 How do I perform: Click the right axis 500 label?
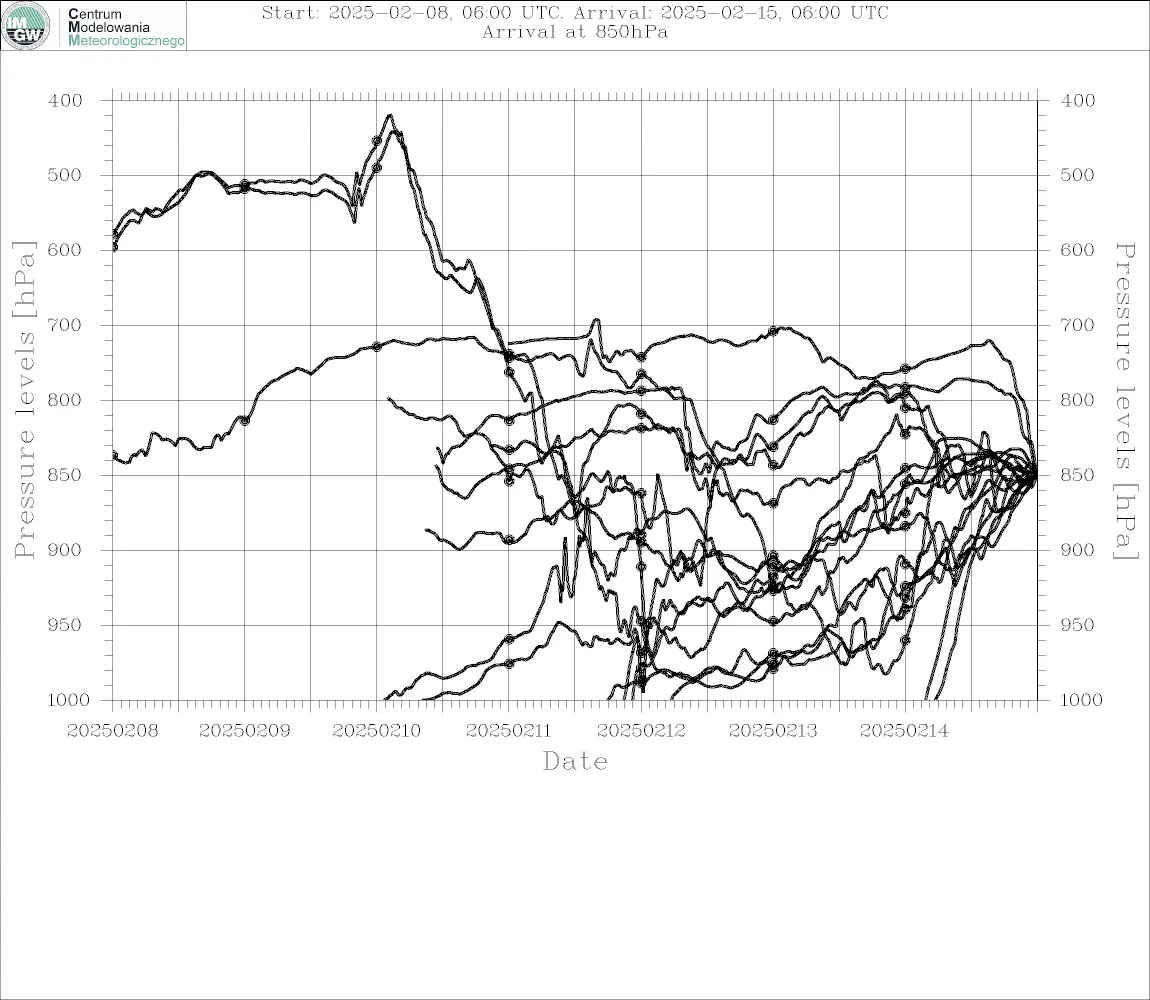click(x=1078, y=175)
